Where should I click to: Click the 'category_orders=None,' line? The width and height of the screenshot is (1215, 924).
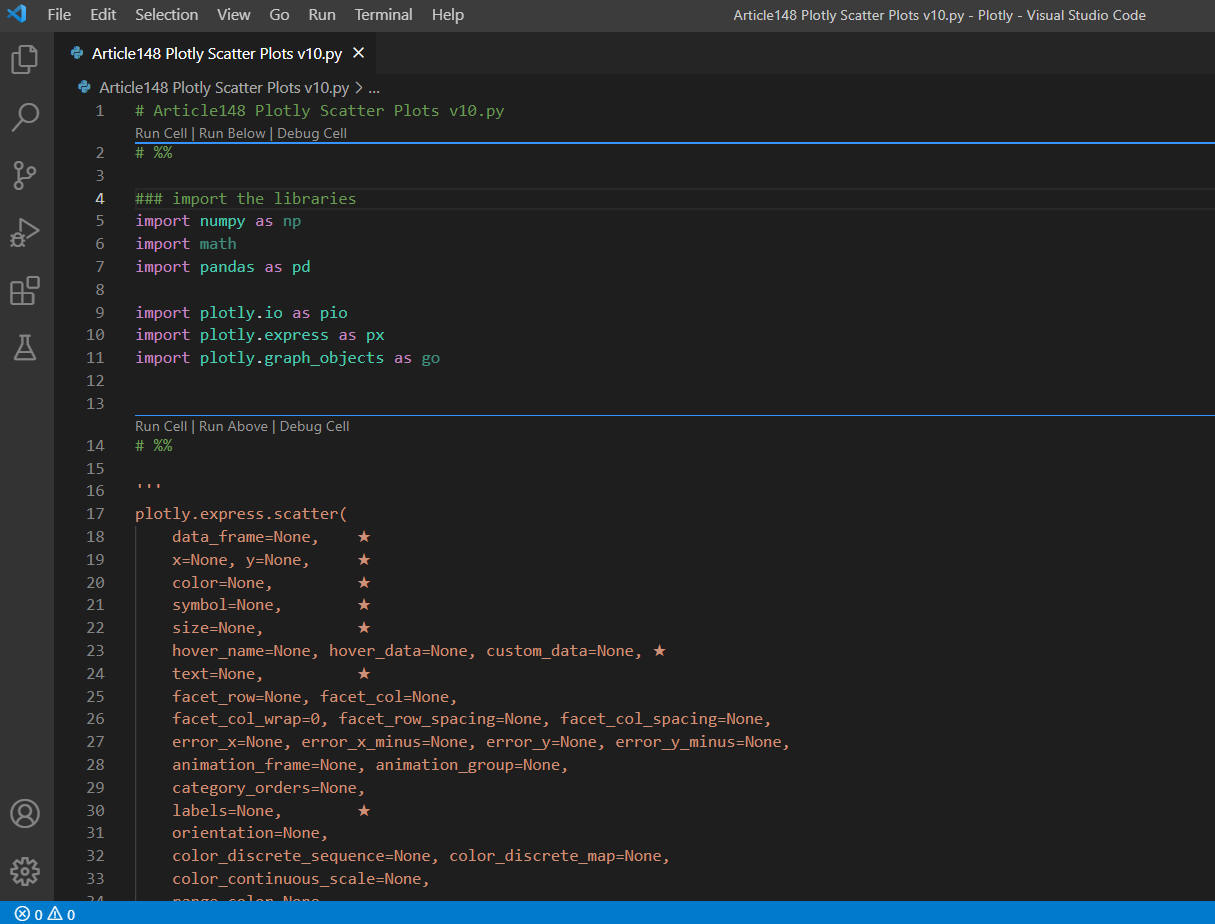point(269,788)
